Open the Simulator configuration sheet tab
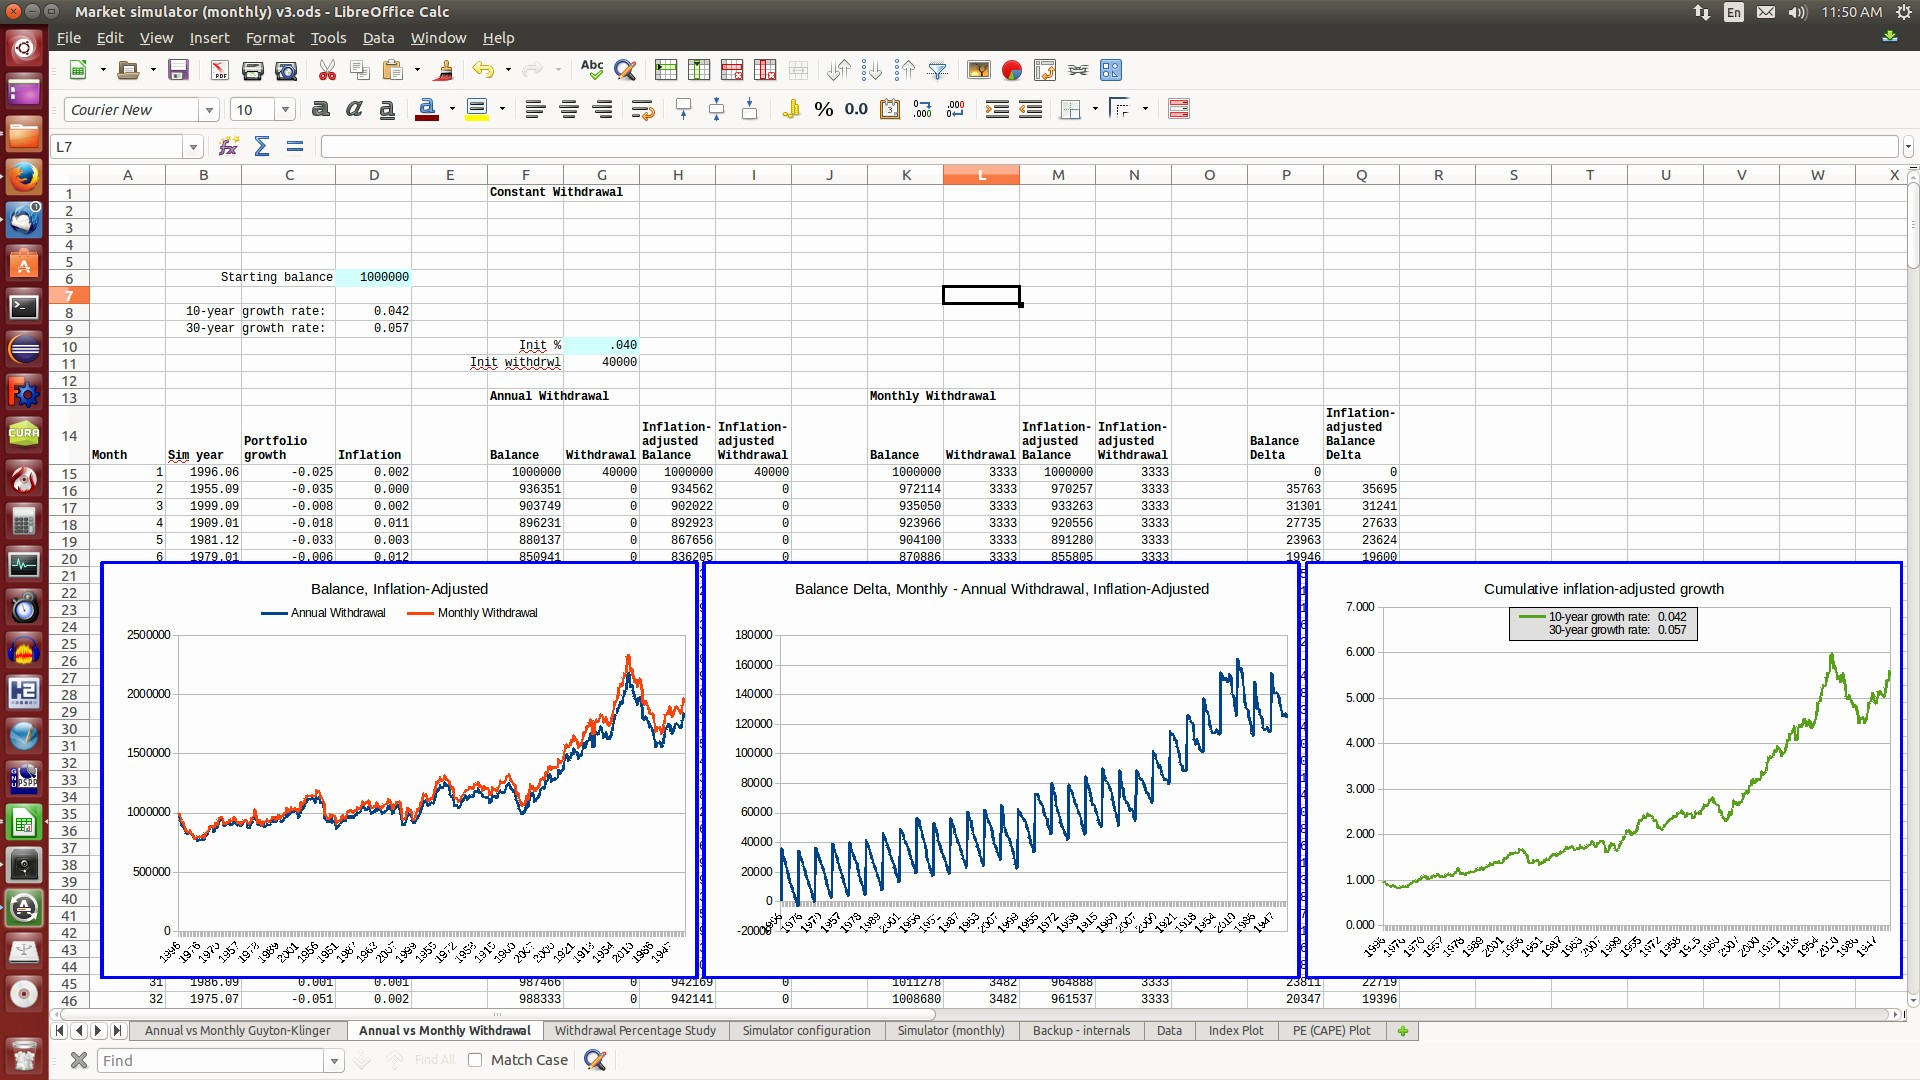The width and height of the screenshot is (1920, 1080). pos(806,1031)
